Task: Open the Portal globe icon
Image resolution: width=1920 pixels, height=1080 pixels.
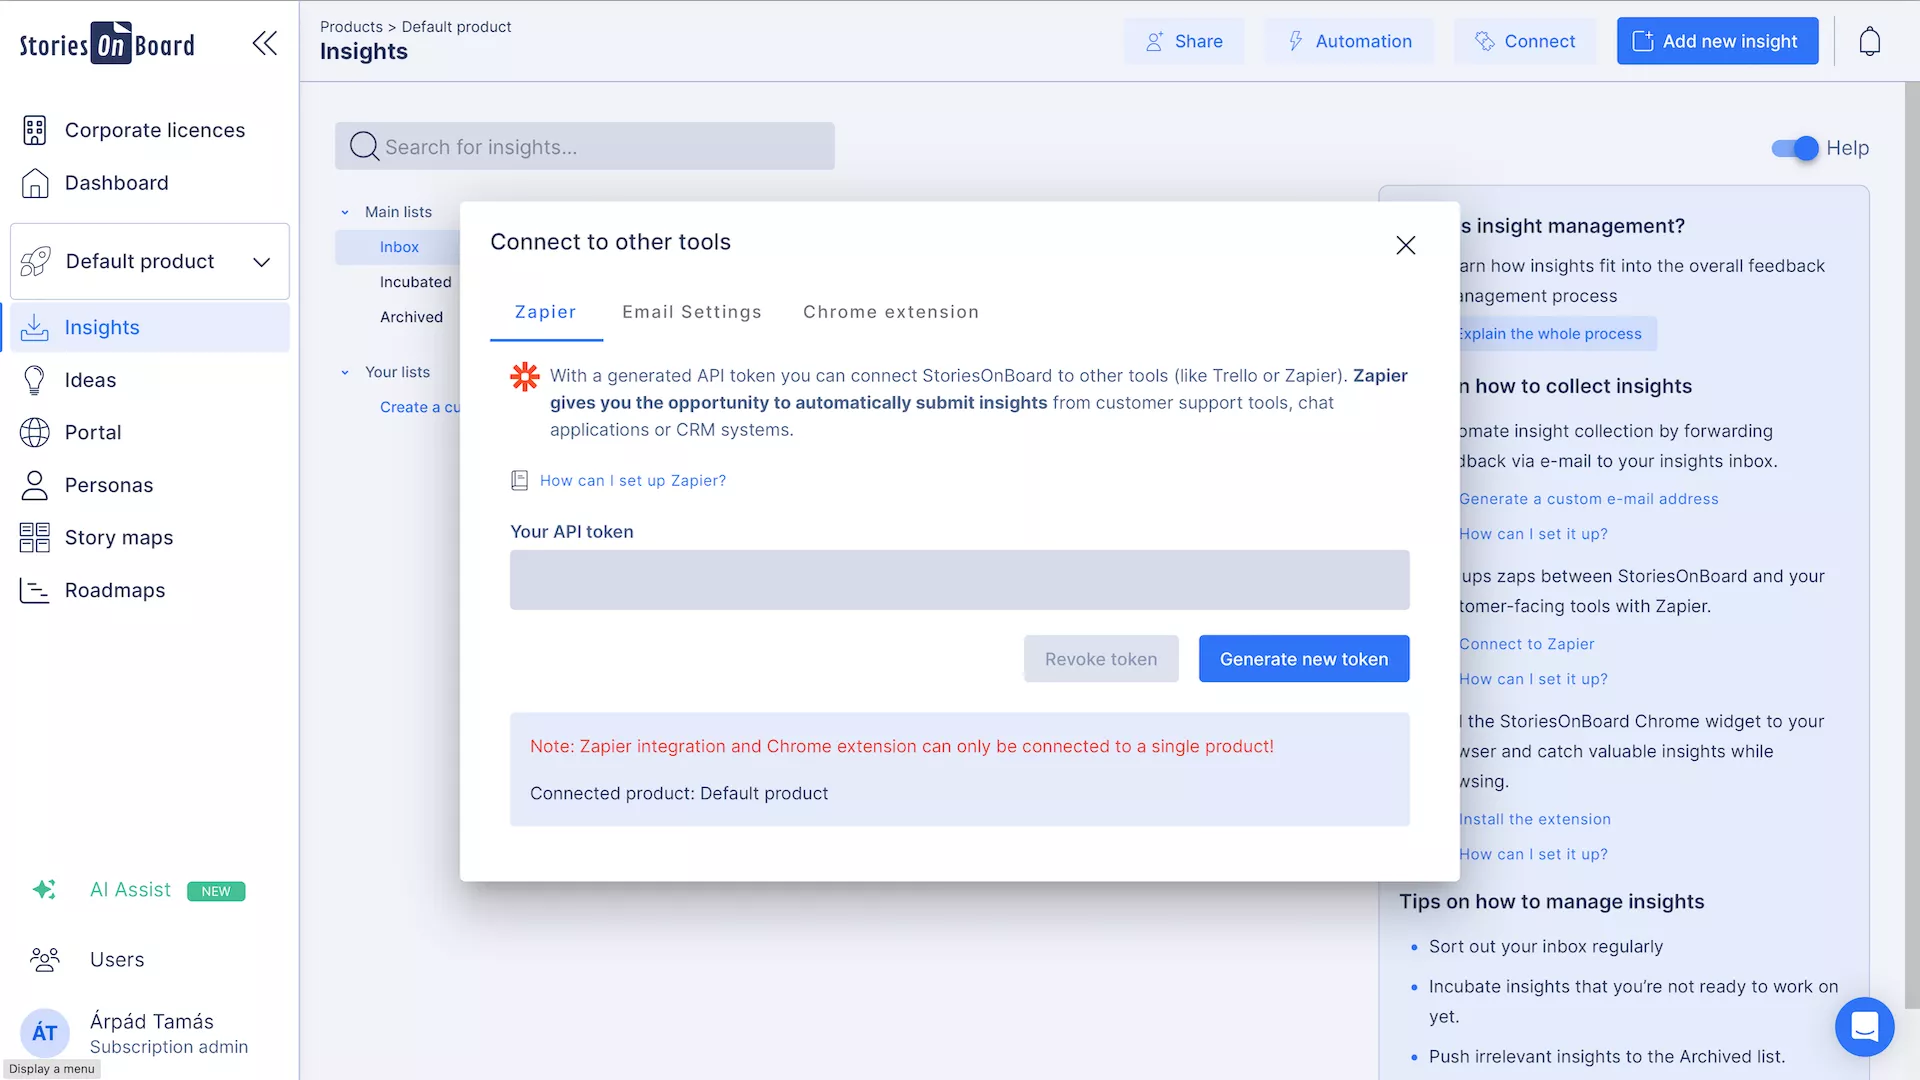Action: pos(34,433)
